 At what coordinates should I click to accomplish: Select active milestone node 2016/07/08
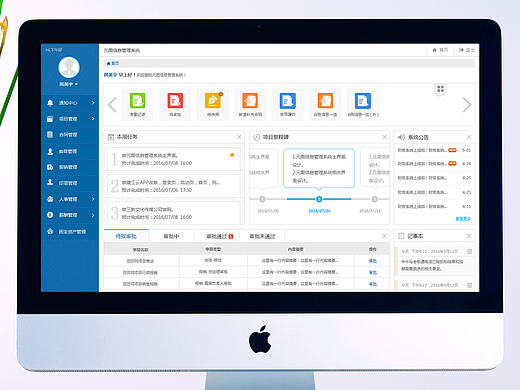pos(319,199)
